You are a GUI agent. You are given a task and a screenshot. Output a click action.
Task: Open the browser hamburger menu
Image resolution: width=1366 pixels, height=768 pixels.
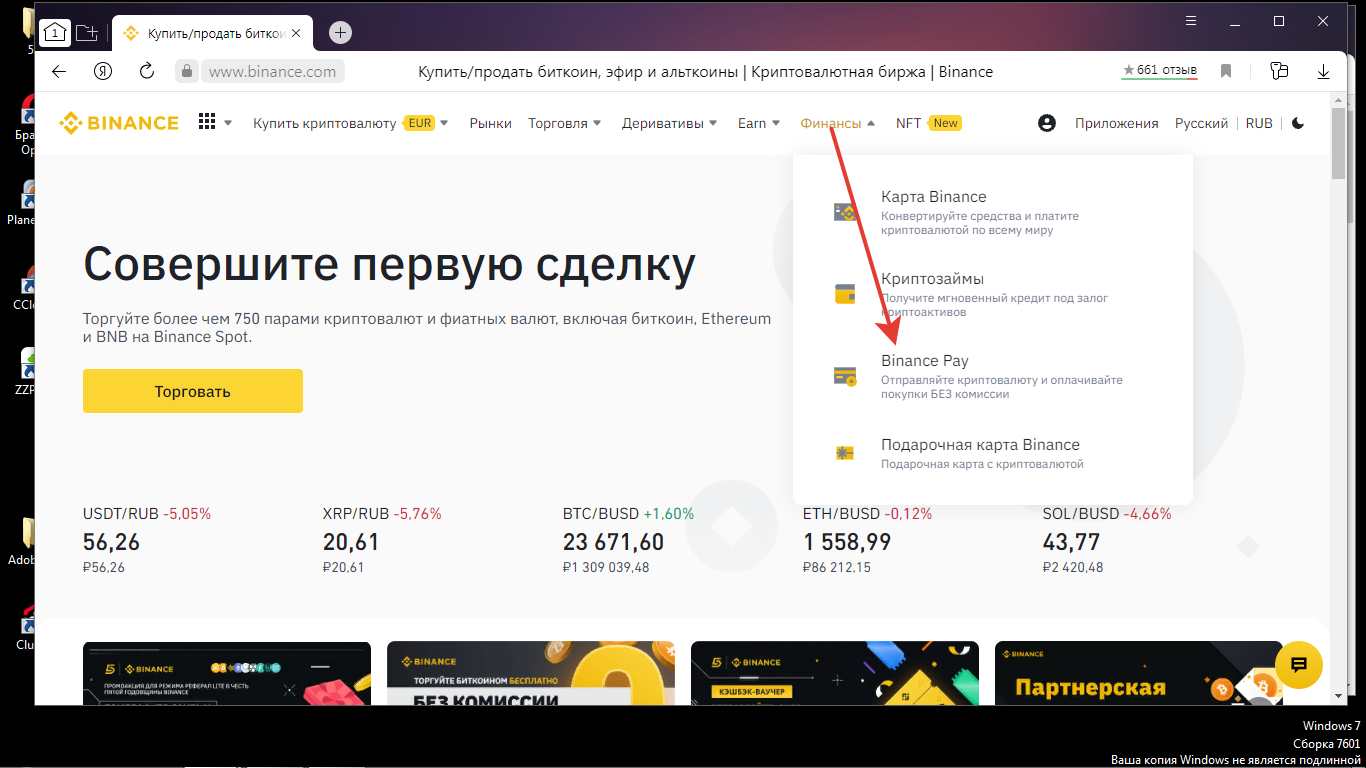point(1190,20)
